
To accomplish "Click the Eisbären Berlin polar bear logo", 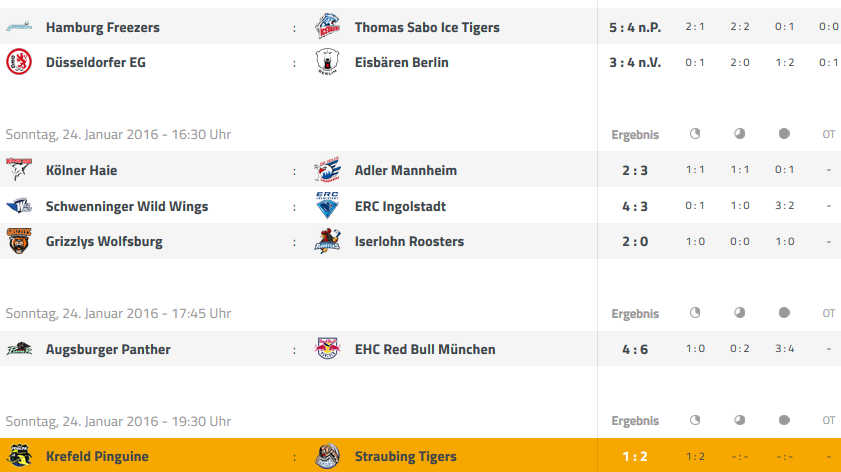I will (327, 62).
